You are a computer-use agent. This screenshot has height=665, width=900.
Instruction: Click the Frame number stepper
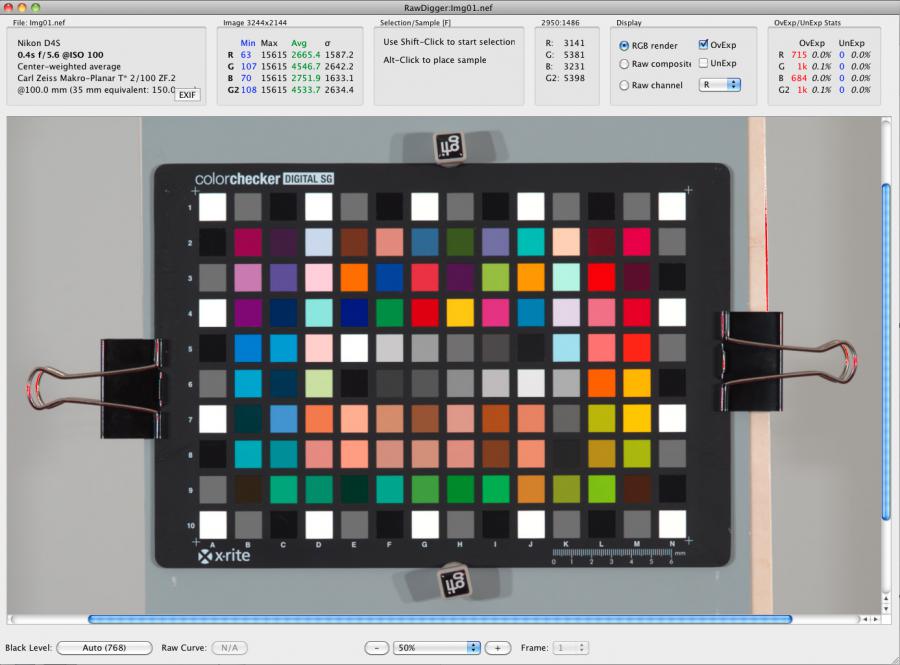(581, 648)
